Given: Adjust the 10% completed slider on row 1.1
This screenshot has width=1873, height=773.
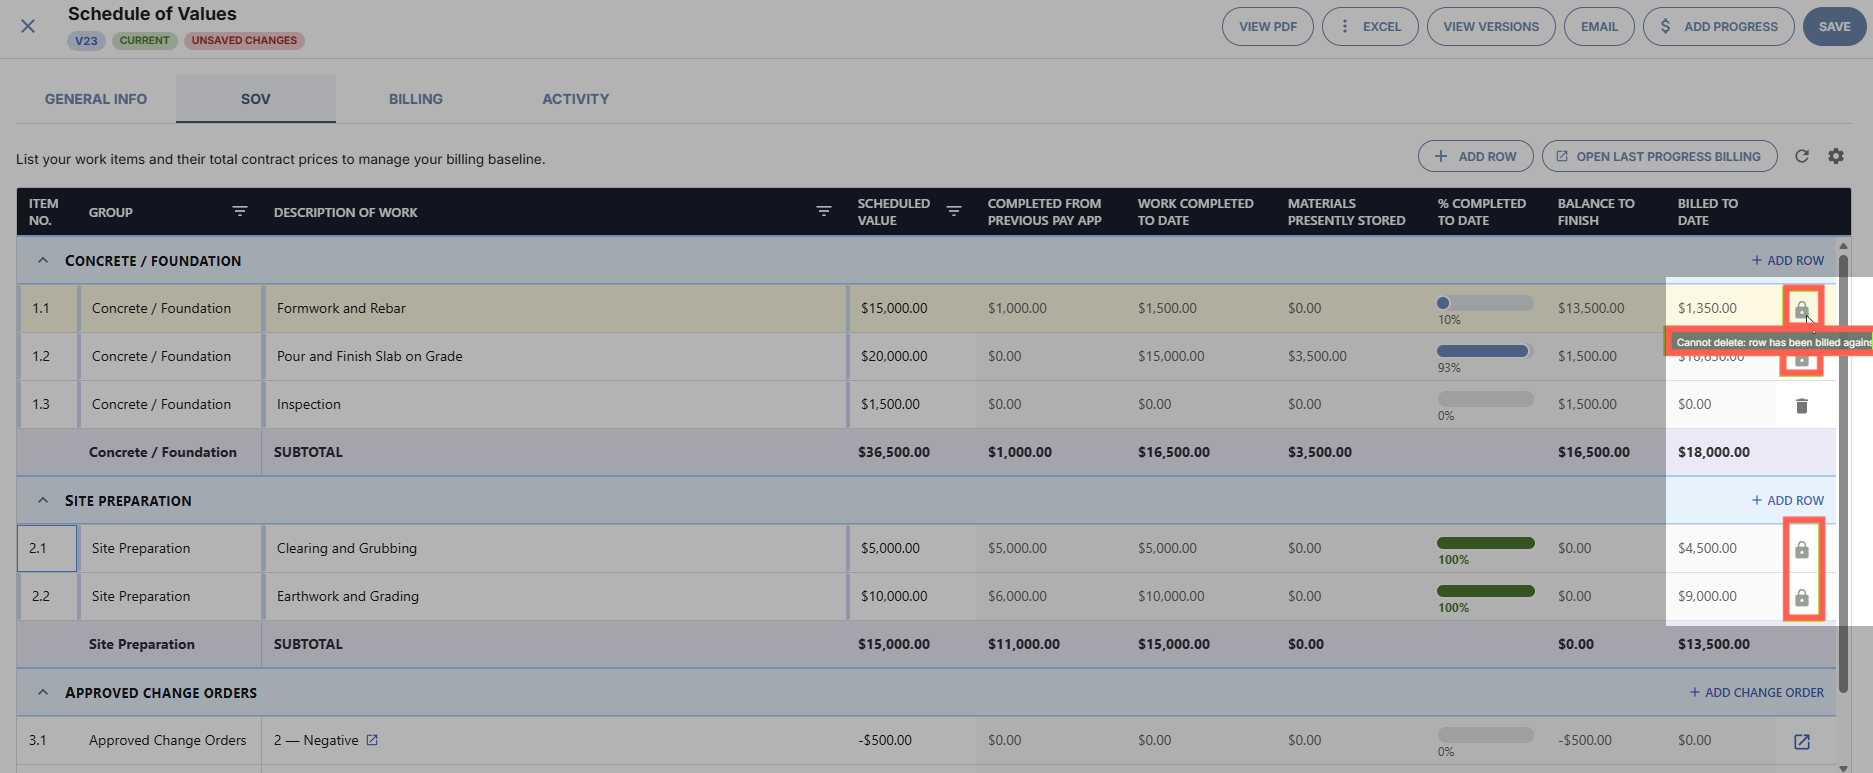Looking at the screenshot, I should (x=1485, y=303).
